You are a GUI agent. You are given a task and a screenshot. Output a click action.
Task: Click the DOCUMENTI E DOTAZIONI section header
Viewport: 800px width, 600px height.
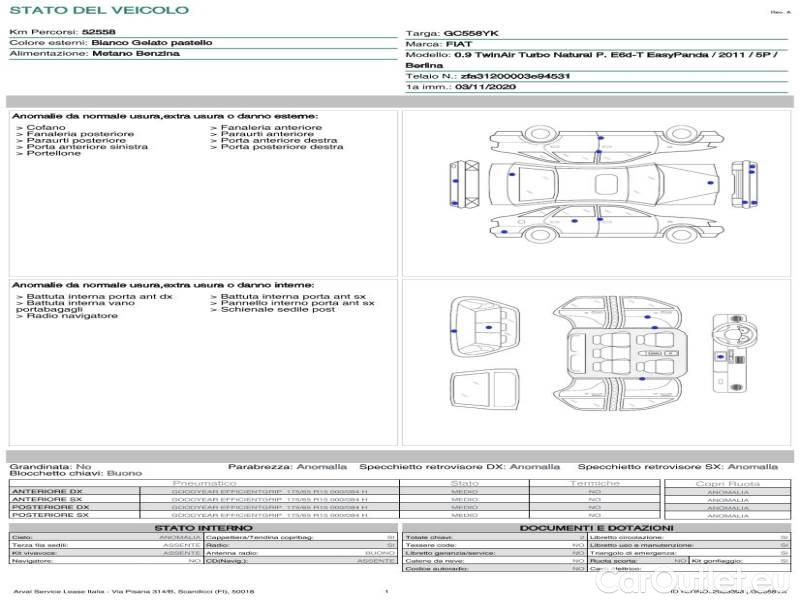click(x=596, y=527)
